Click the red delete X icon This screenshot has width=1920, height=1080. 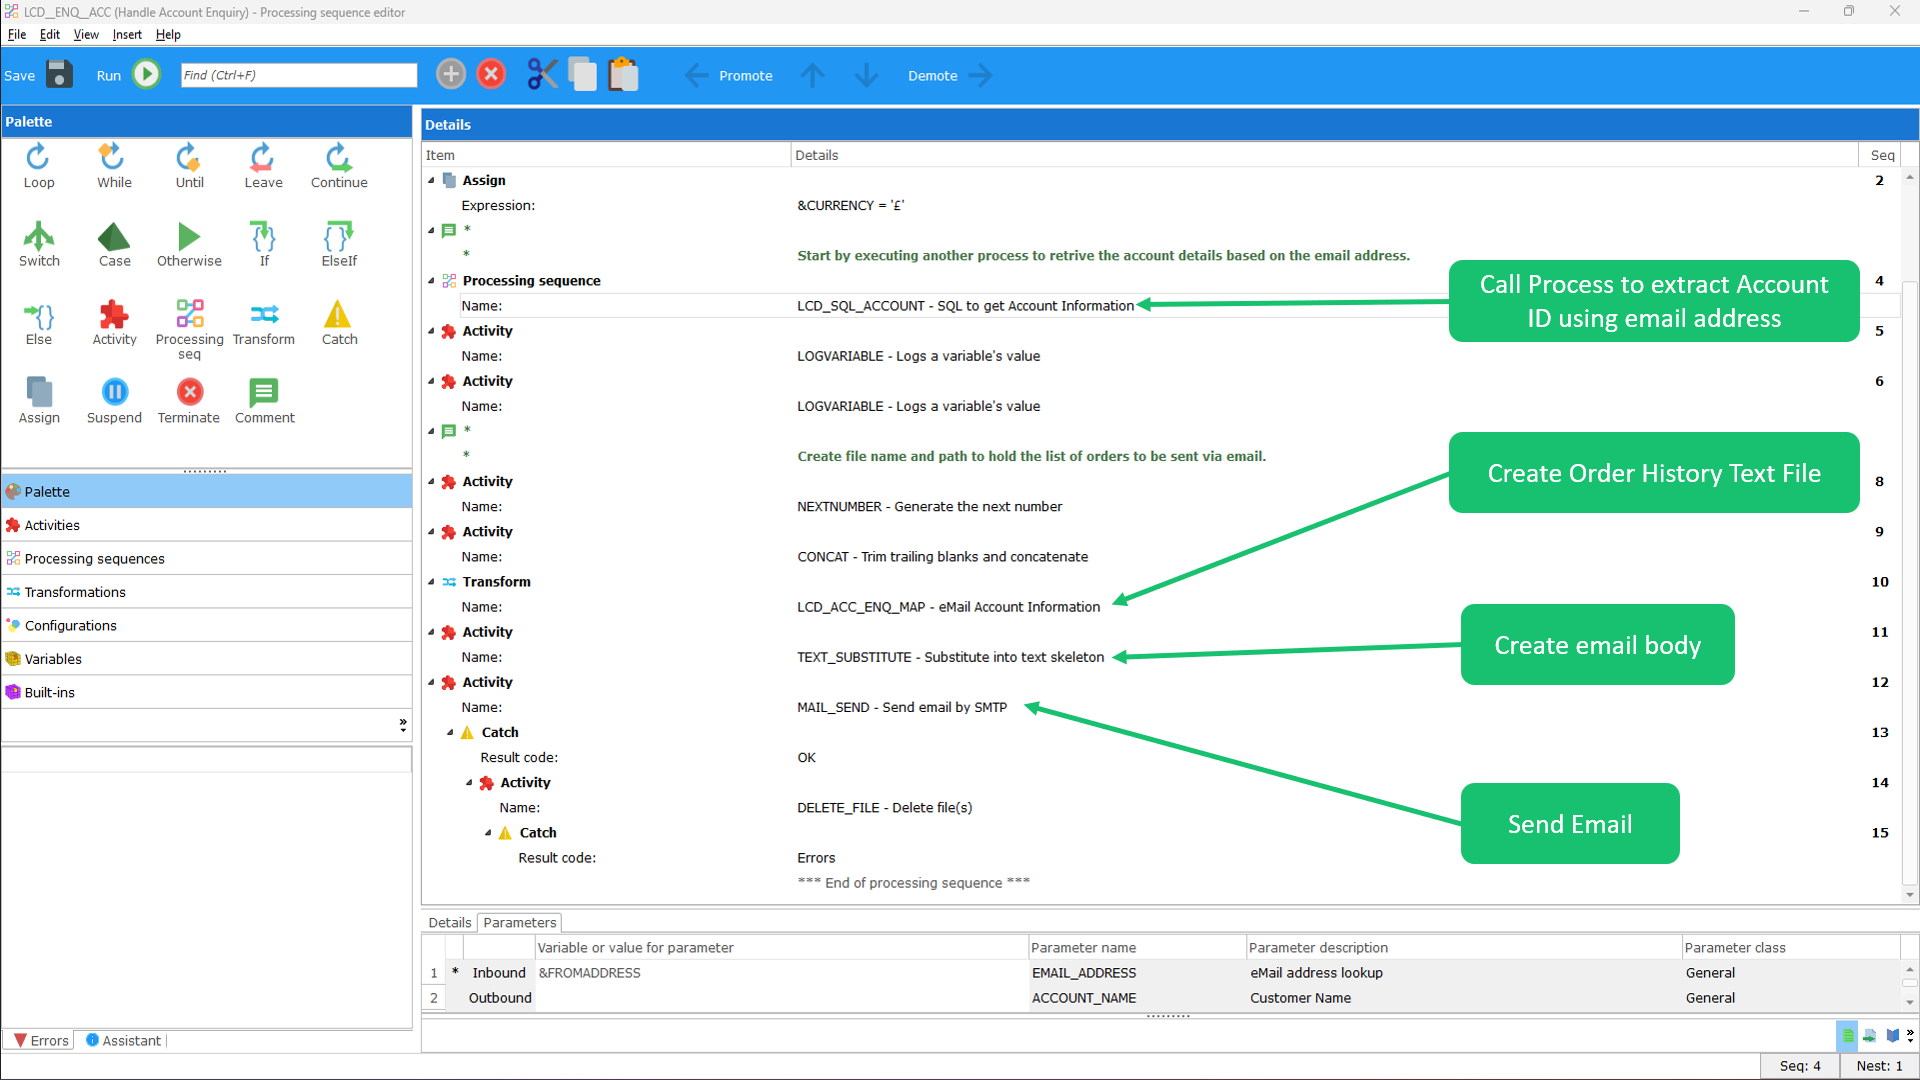pos(491,74)
